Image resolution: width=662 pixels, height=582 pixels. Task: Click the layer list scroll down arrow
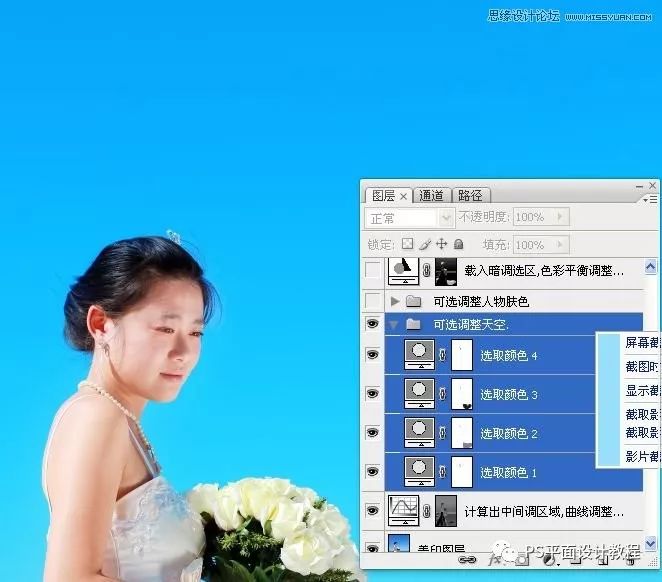tap(651, 543)
